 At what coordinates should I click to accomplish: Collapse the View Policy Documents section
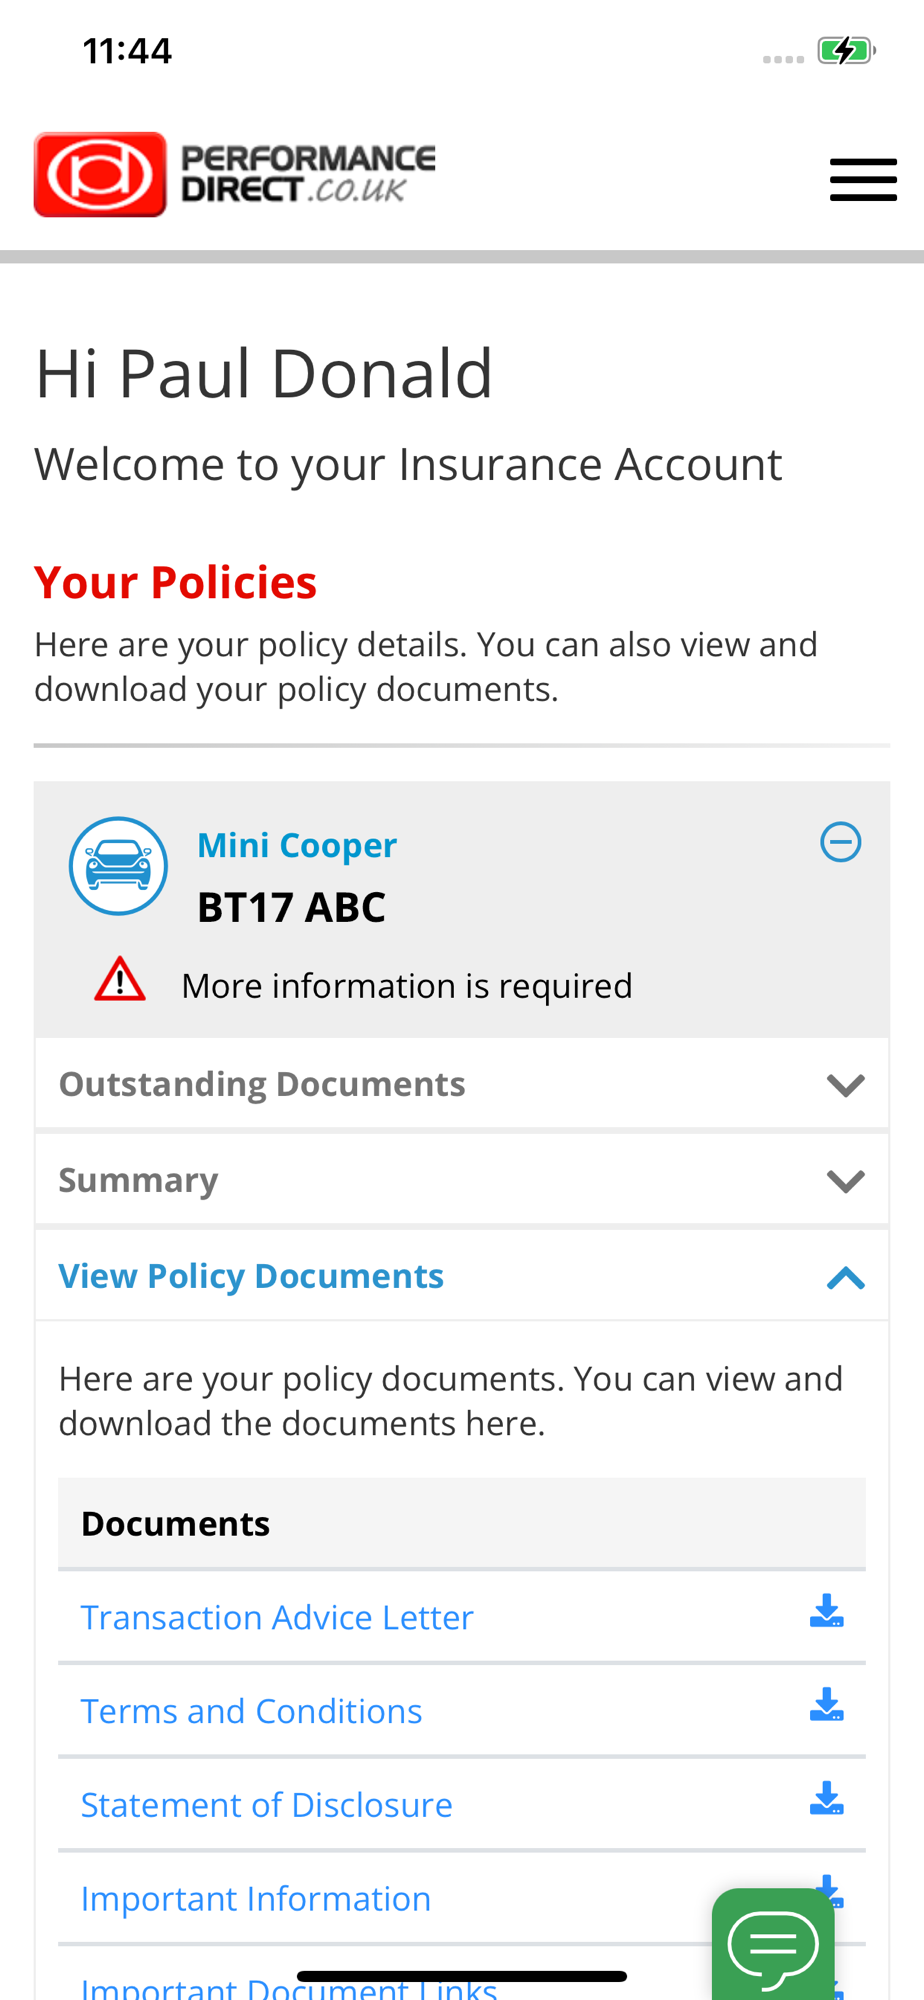pos(846,1277)
